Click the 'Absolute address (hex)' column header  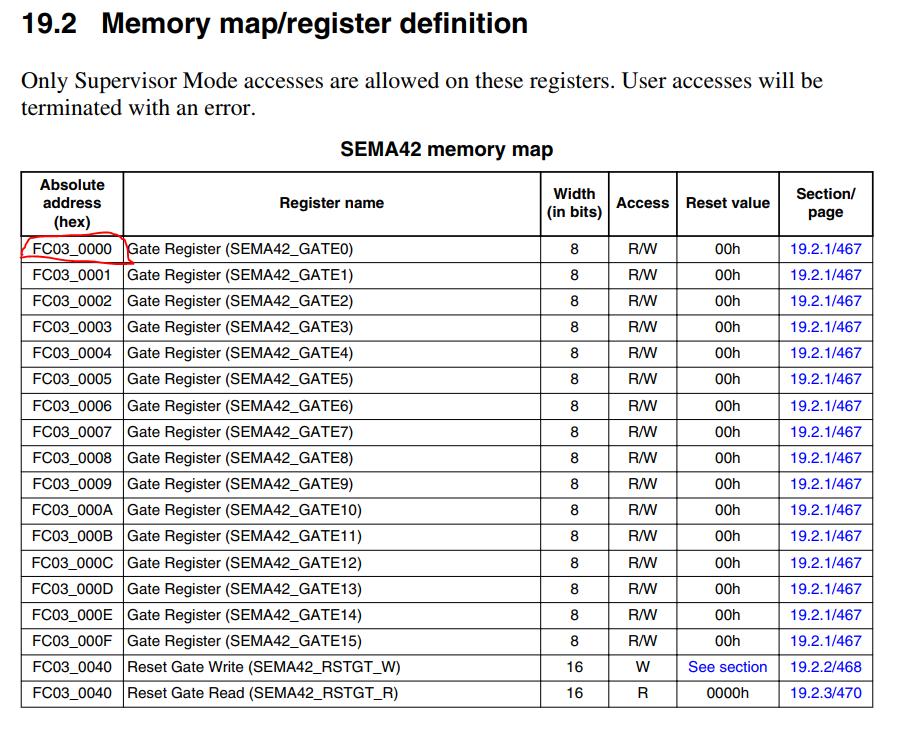[72, 203]
